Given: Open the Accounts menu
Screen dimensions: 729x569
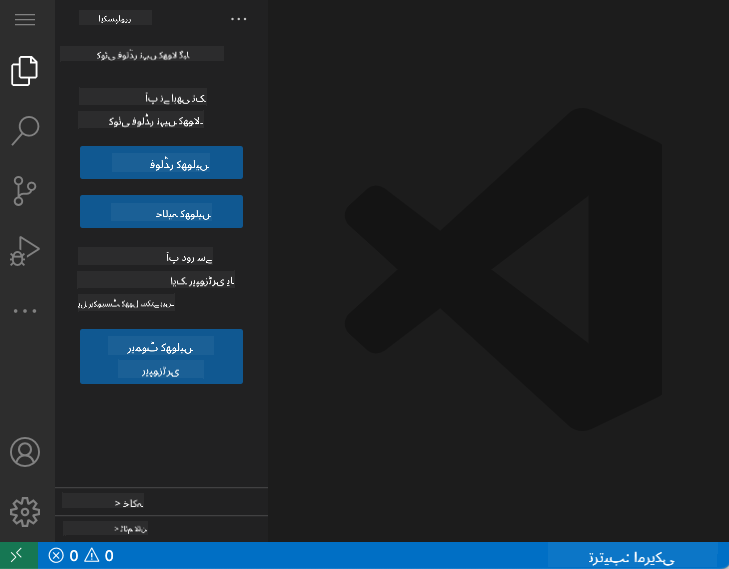Looking at the screenshot, I should (x=25, y=451).
